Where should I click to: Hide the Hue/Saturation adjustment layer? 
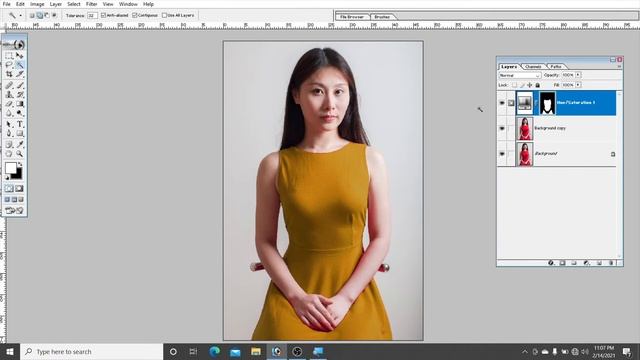[x=502, y=103]
